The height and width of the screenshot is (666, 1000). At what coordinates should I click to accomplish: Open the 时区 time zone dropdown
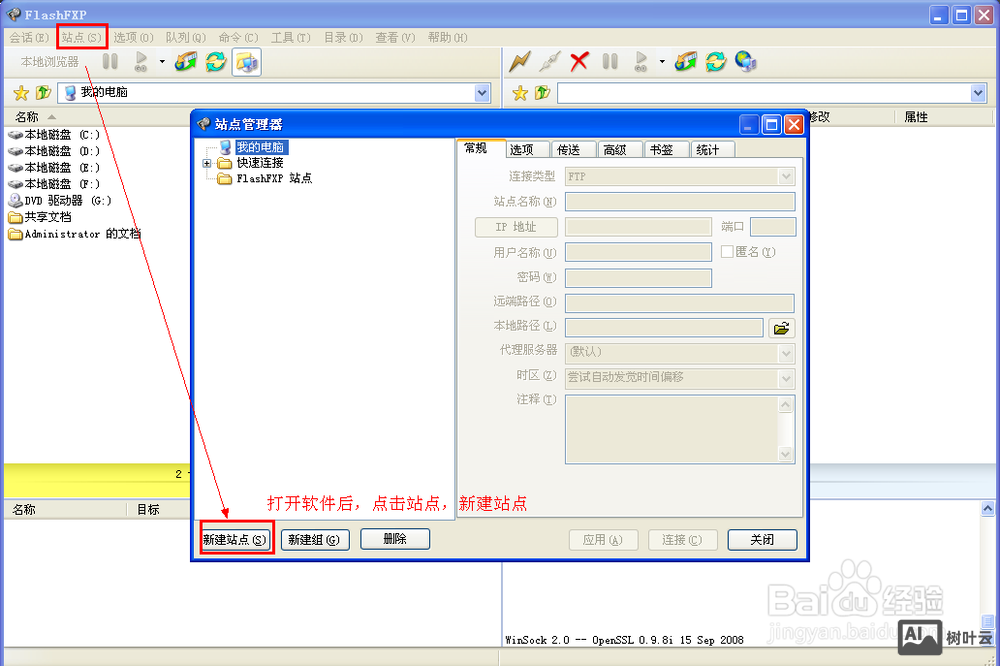click(786, 377)
